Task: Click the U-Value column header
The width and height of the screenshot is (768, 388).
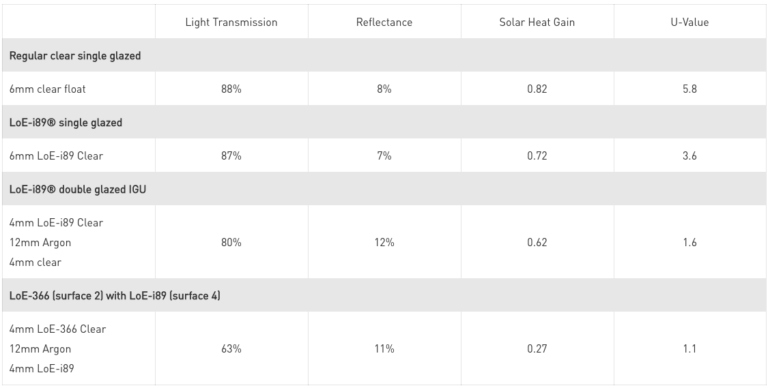Action: pos(690,22)
